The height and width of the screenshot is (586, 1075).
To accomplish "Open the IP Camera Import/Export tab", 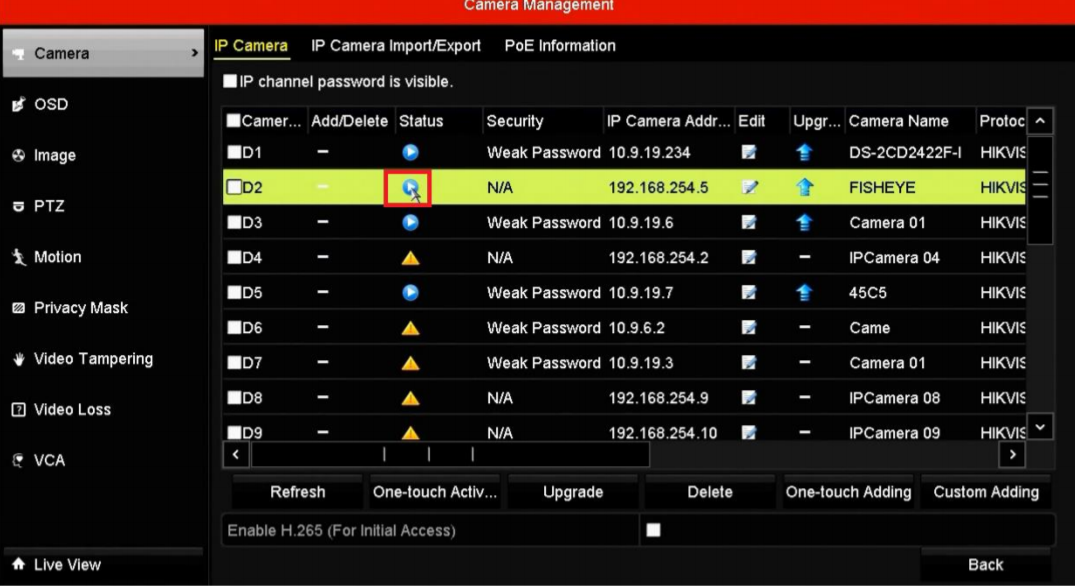I will click(x=394, y=45).
